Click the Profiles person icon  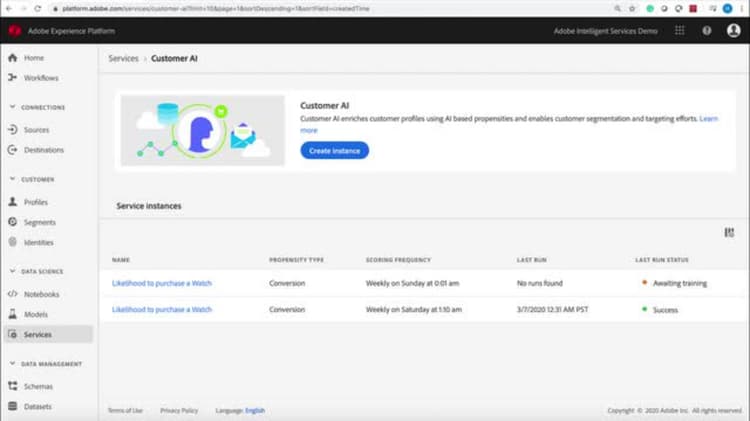pyautogui.click(x=13, y=202)
